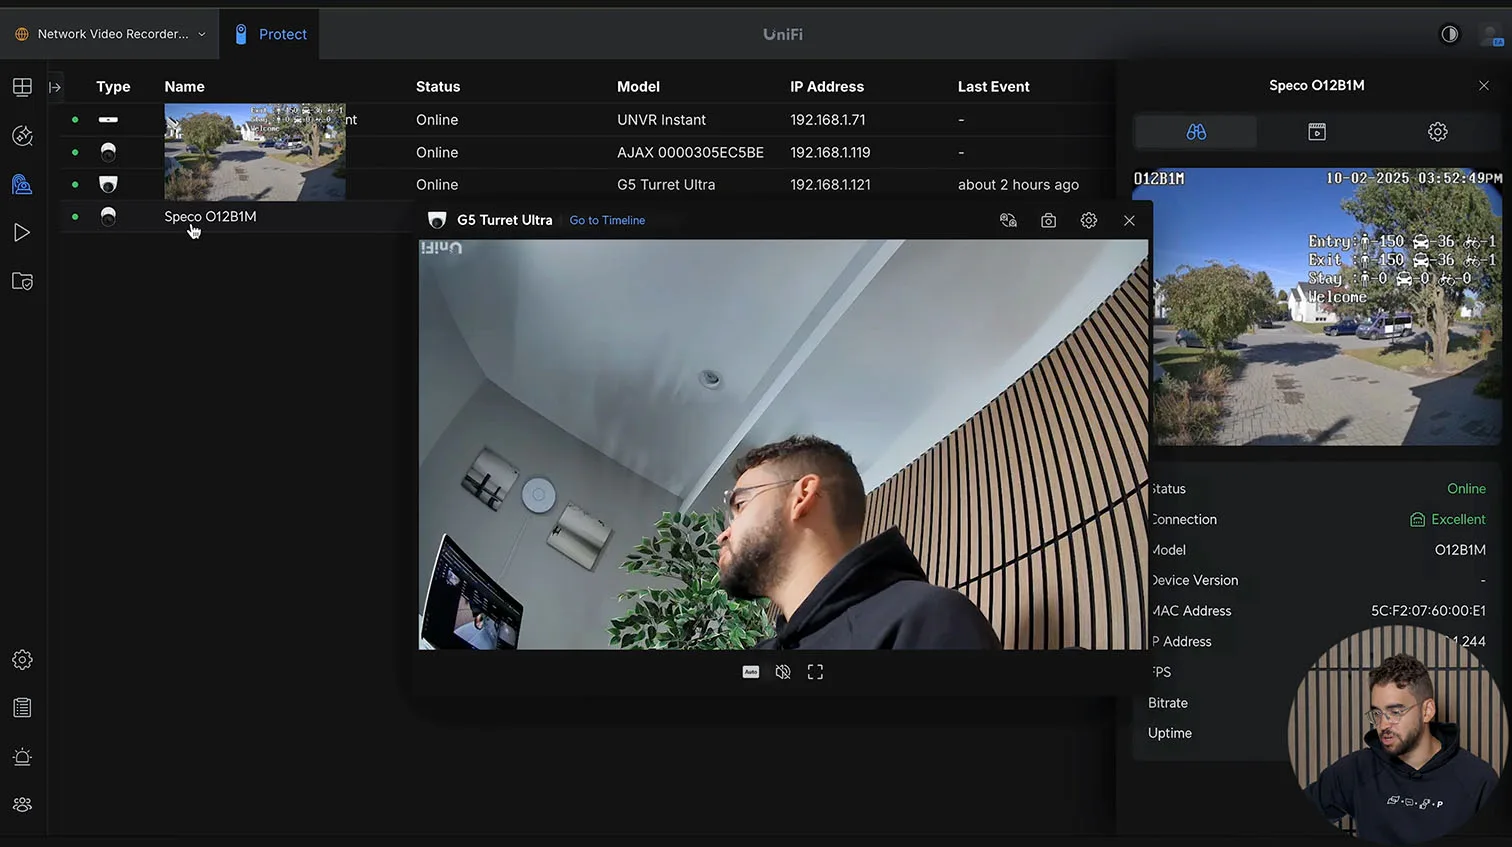The width and height of the screenshot is (1512, 847).
Task: Take a snapshot of the G5 Turret Ultra
Action: 1048,221
